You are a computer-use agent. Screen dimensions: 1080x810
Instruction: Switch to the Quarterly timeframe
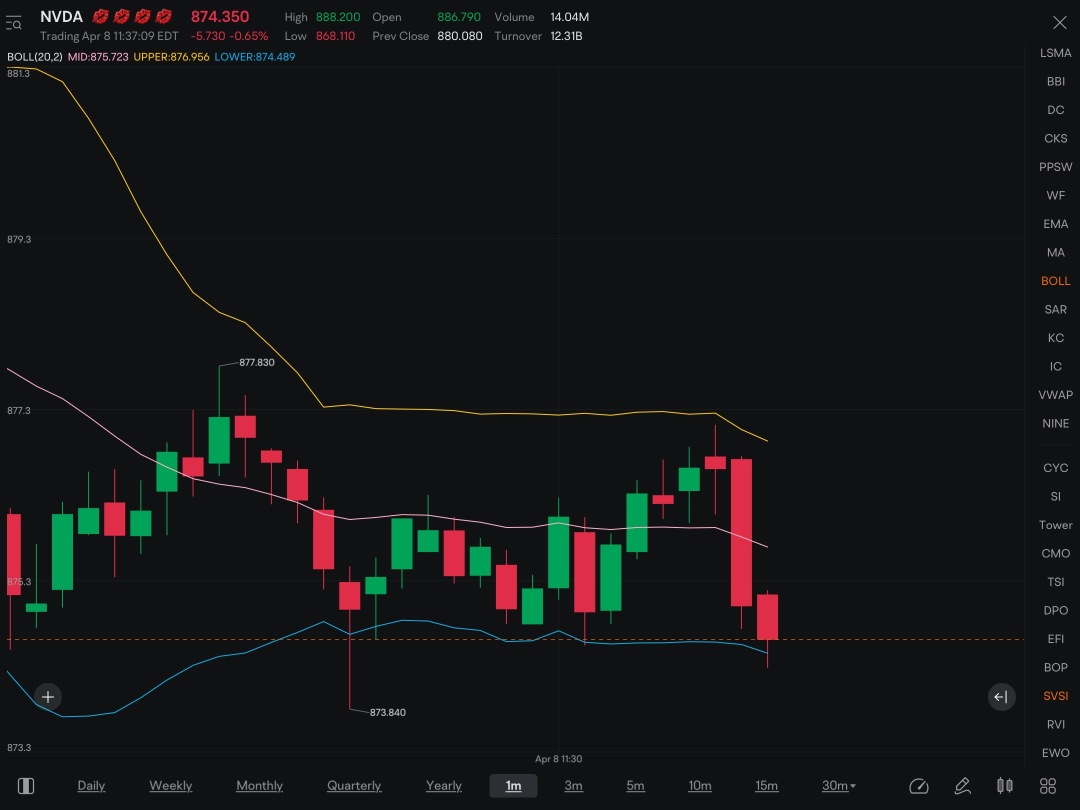354,786
